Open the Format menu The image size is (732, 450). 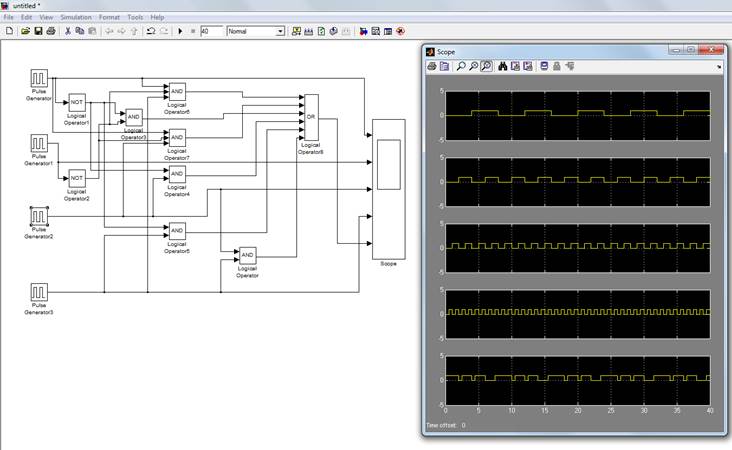(109, 17)
